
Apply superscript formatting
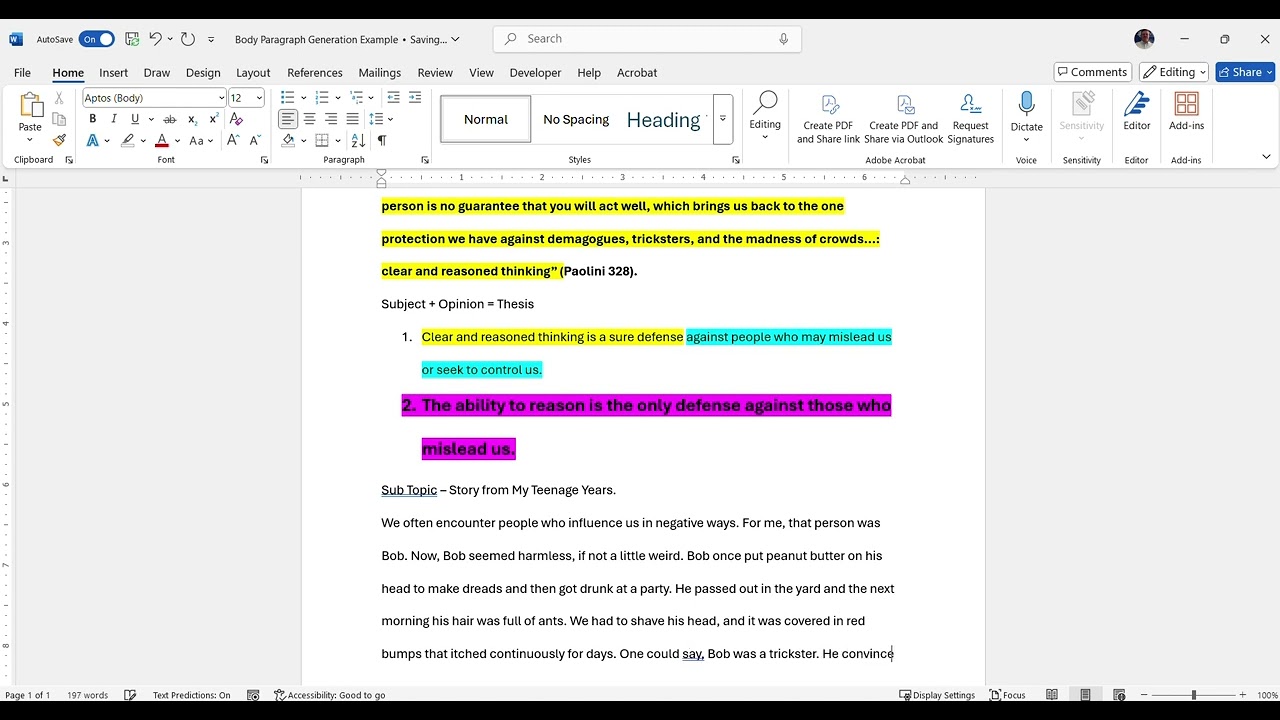(213, 119)
